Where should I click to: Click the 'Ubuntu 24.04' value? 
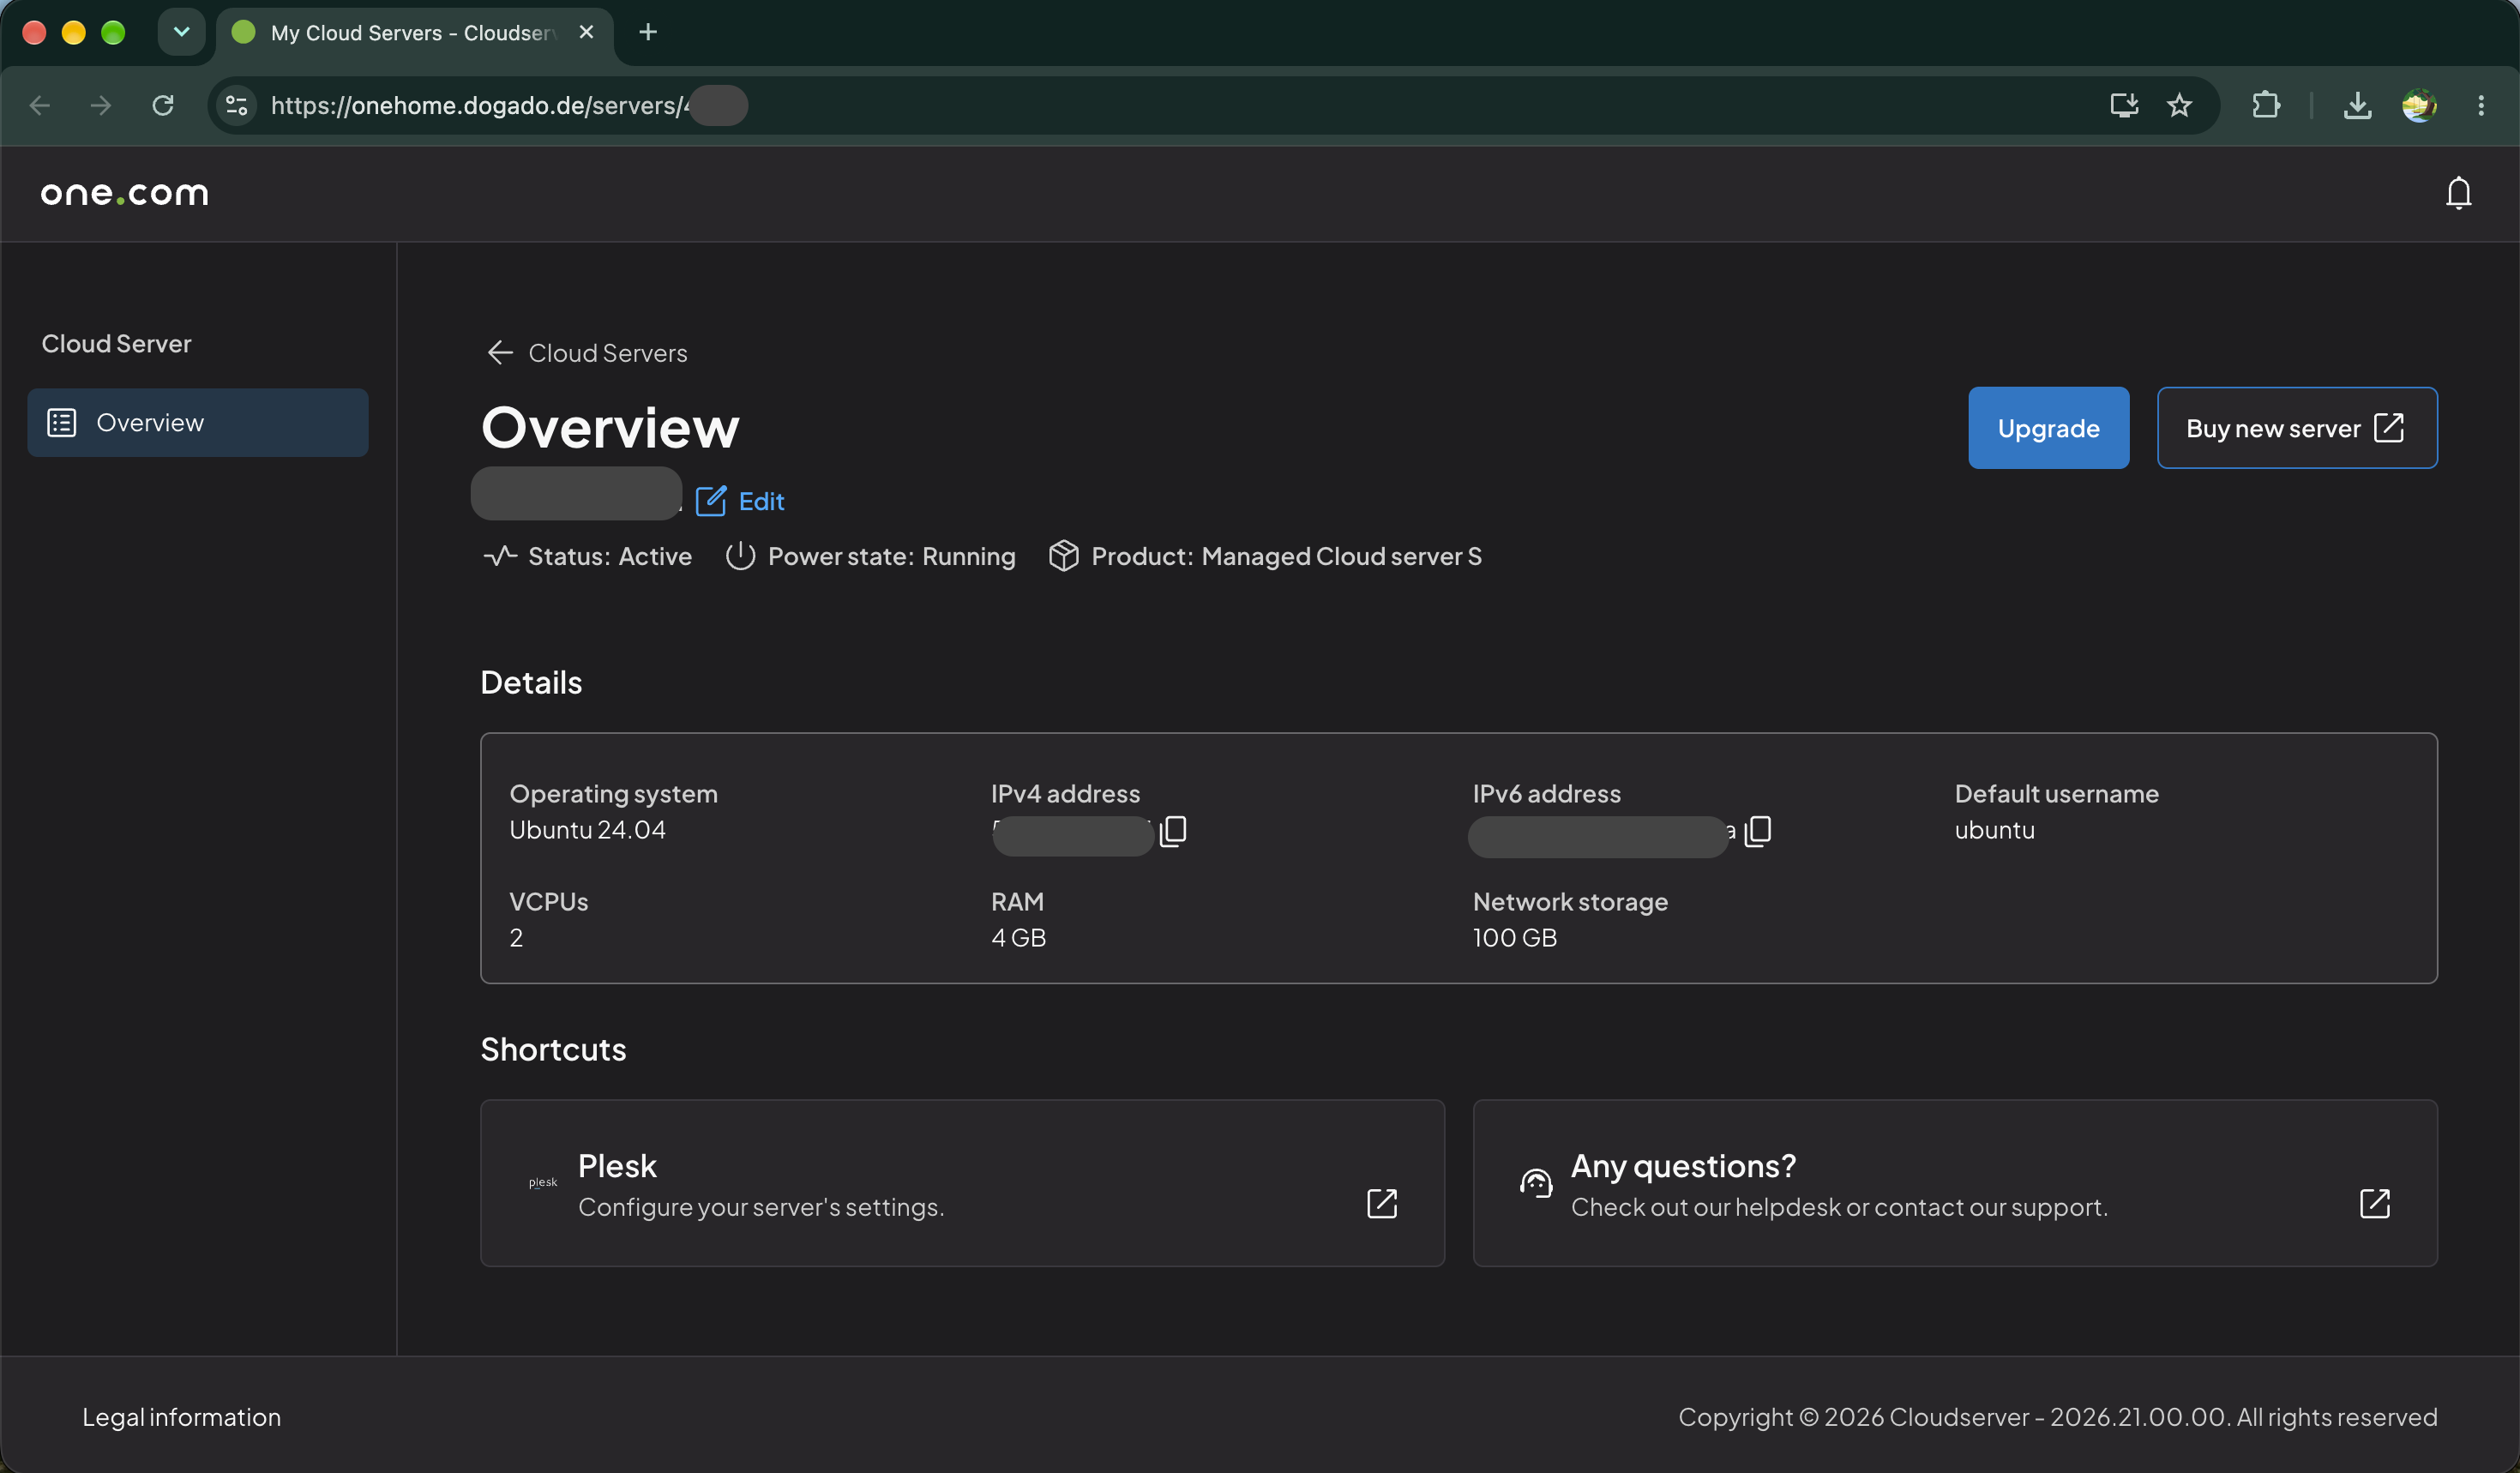(x=587, y=830)
